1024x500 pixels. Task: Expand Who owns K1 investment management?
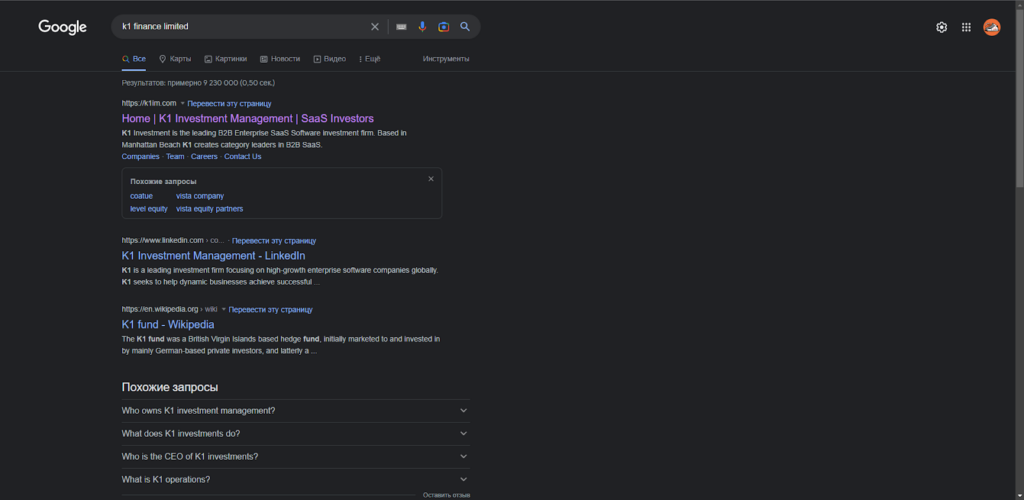coord(295,411)
